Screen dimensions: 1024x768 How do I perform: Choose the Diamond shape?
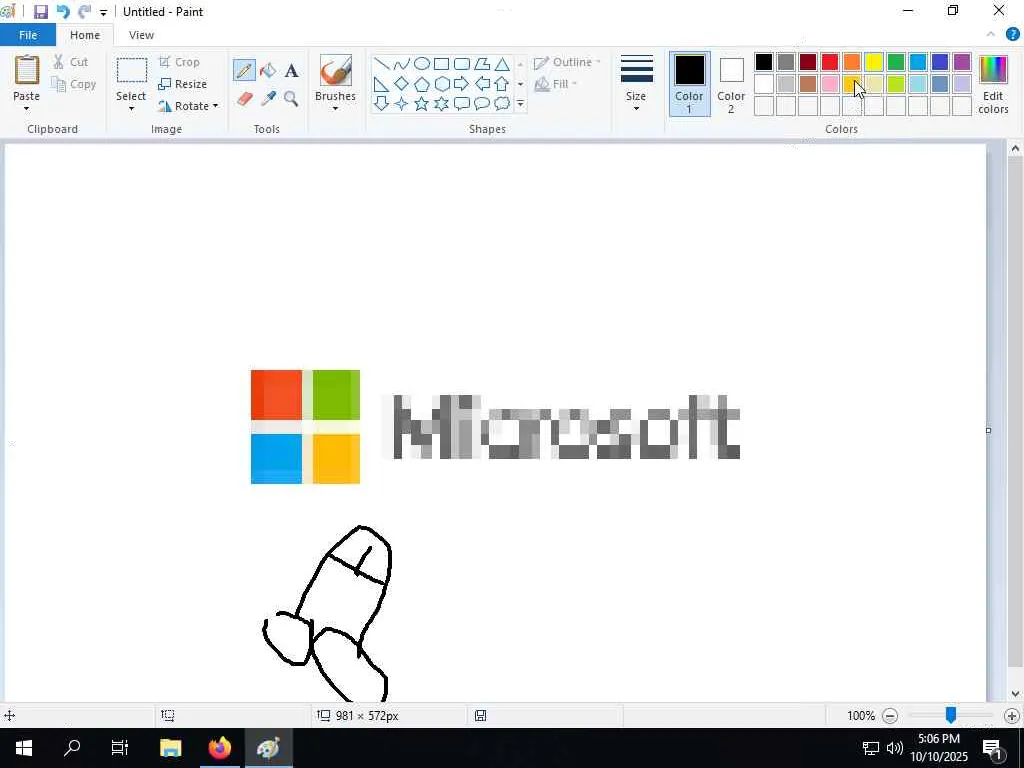click(402, 84)
